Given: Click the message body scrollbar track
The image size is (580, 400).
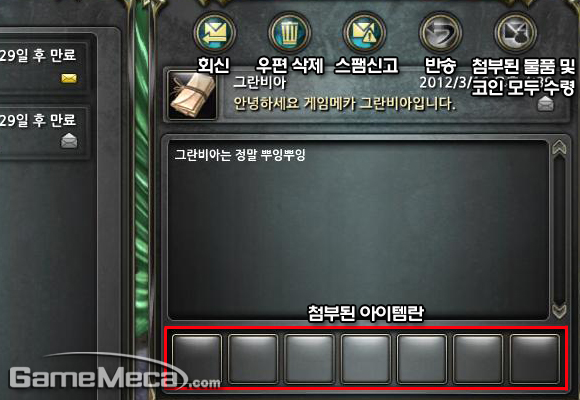Looking at the screenshot, I should click(x=559, y=229).
